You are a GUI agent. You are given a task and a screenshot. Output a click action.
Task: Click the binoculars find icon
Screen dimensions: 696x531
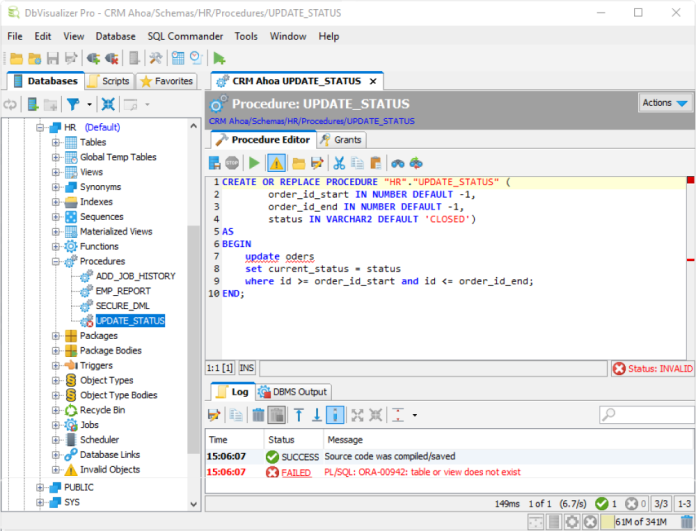pos(397,162)
